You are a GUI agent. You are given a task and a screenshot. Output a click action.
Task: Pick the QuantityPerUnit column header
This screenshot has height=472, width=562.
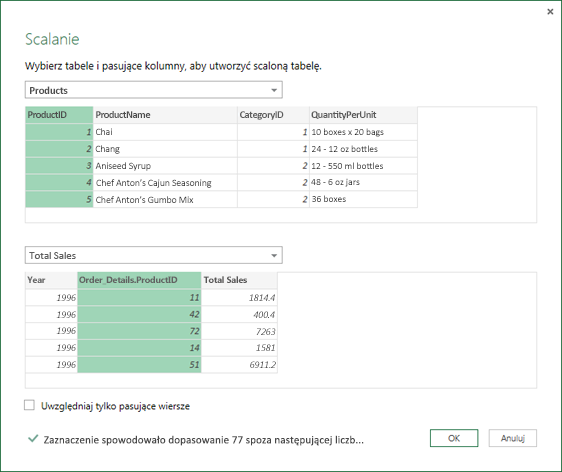point(363,115)
